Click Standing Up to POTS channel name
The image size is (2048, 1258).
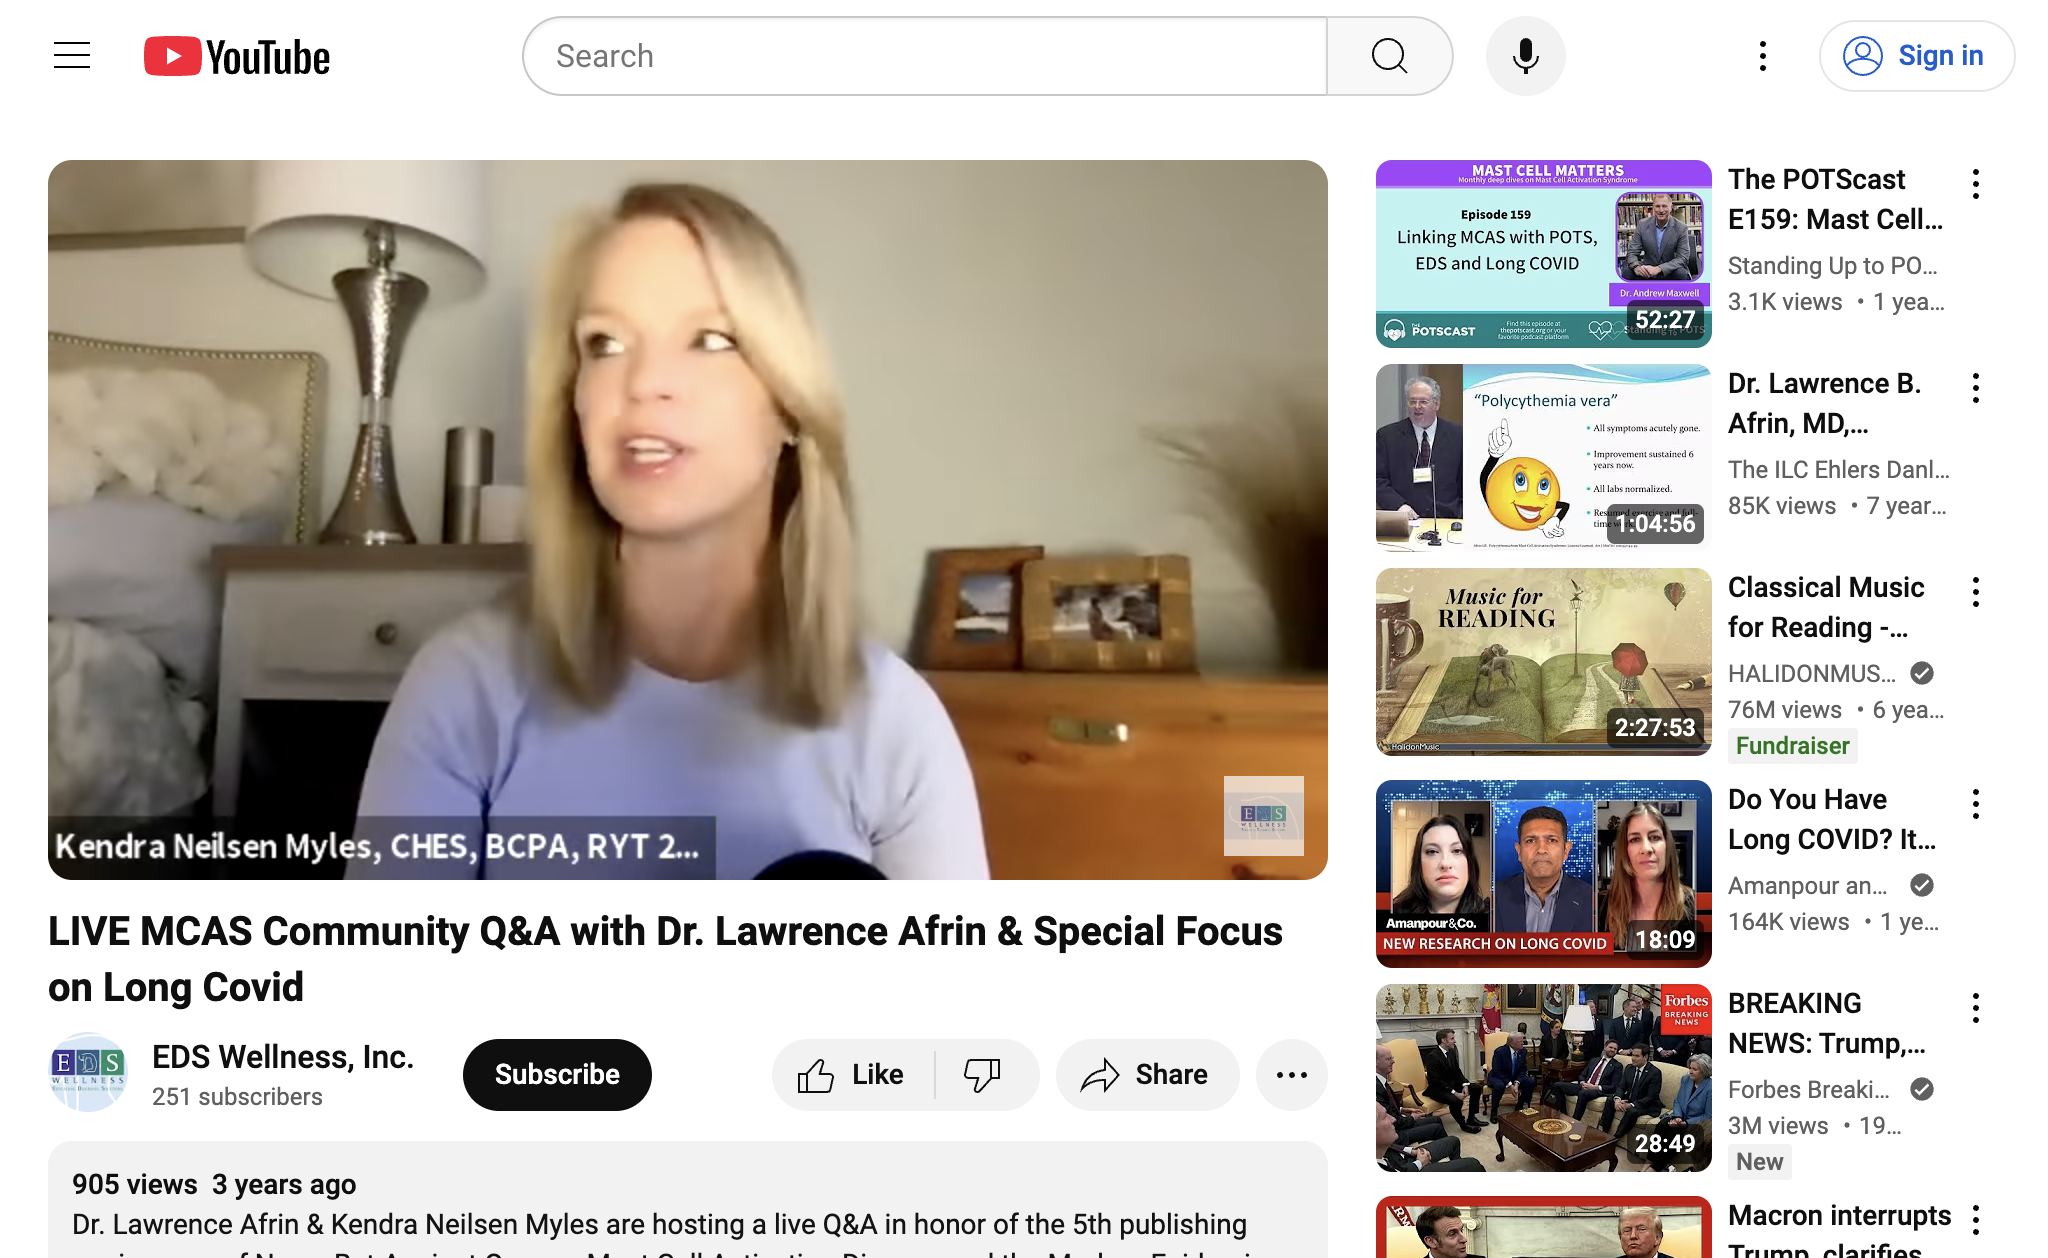tap(1833, 266)
